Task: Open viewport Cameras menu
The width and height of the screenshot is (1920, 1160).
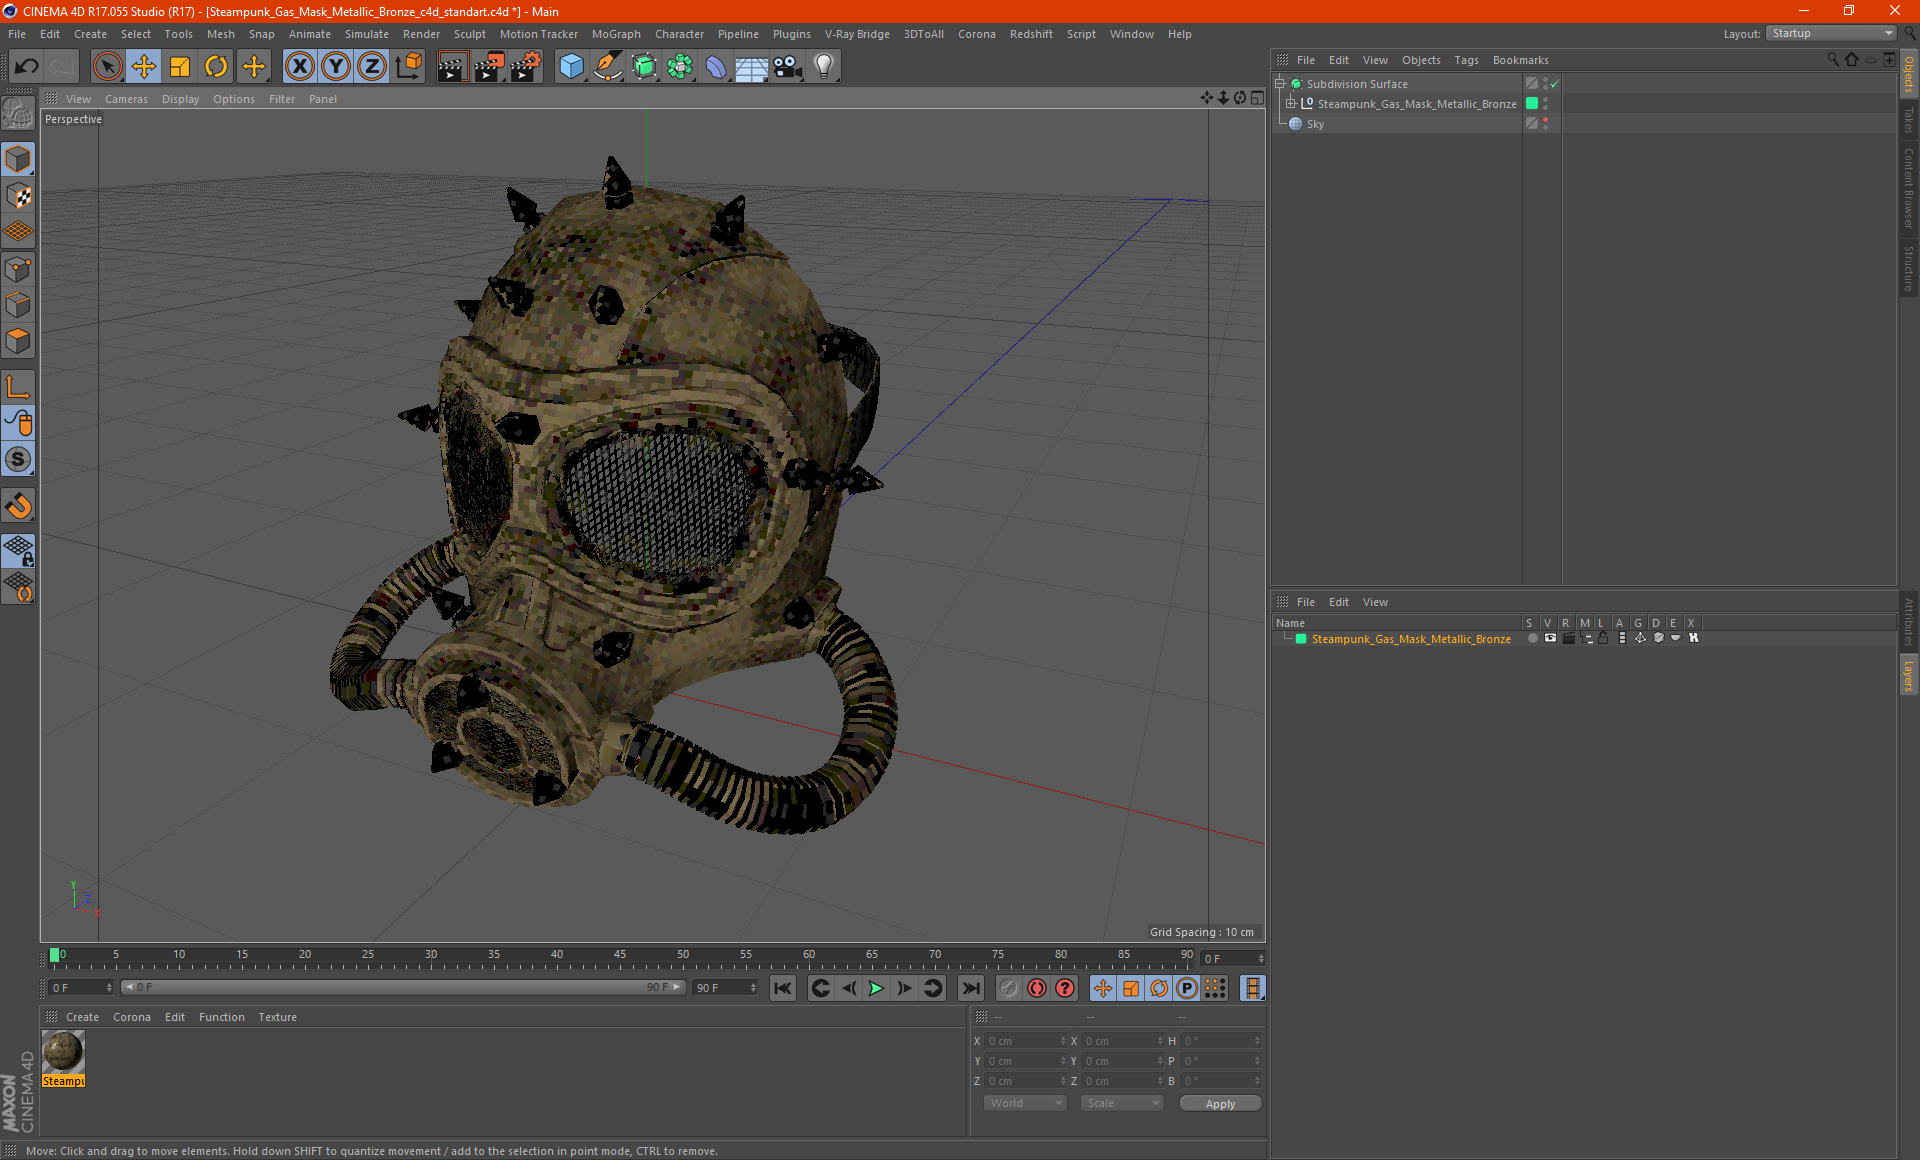Action: (126, 99)
